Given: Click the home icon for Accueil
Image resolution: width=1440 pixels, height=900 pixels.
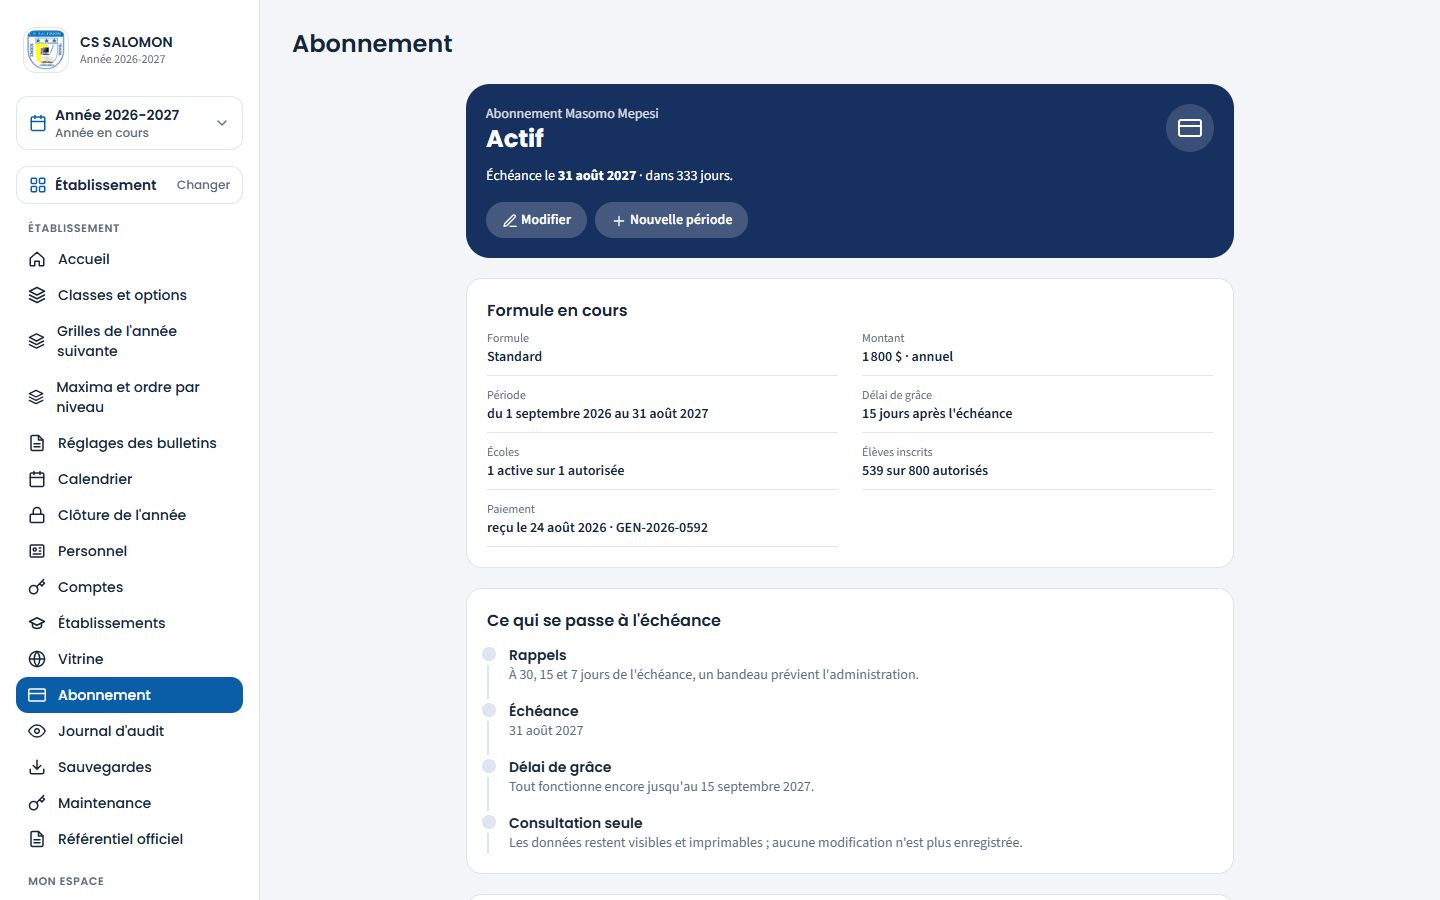Looking at the screenshot, I should click(37, 259).
